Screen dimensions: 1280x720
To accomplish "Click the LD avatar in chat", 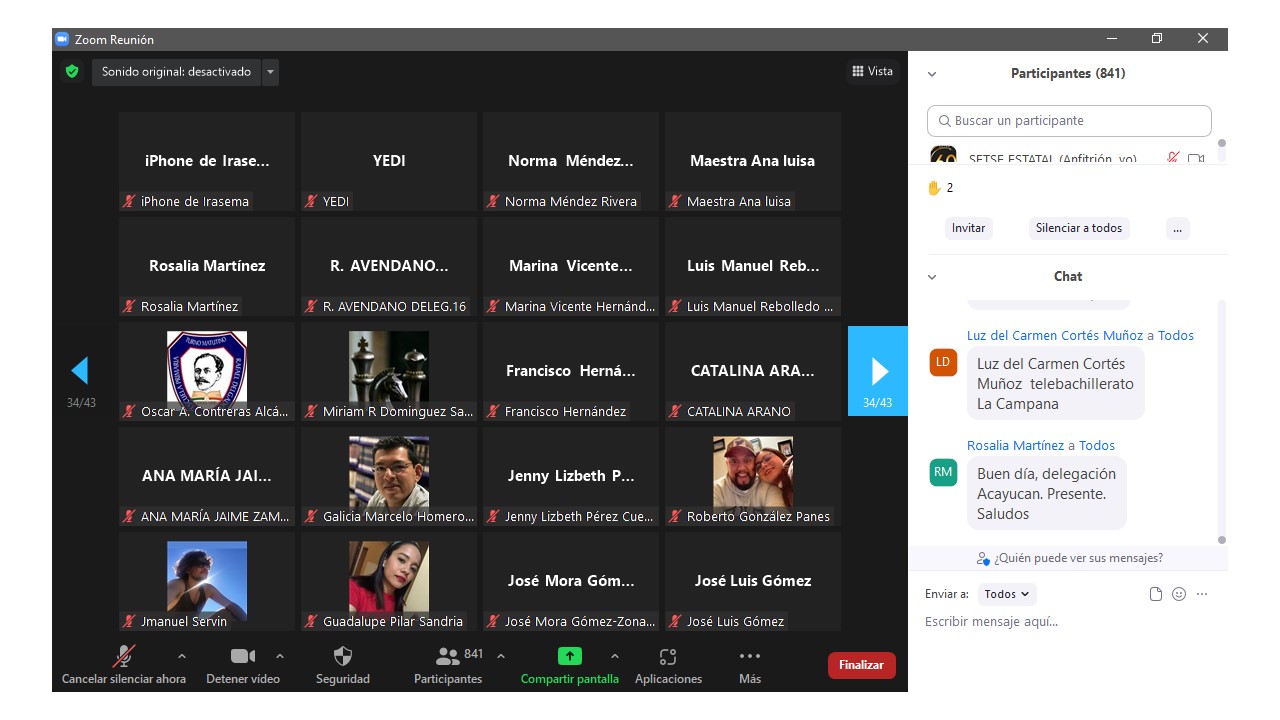I will pos(943,362).
